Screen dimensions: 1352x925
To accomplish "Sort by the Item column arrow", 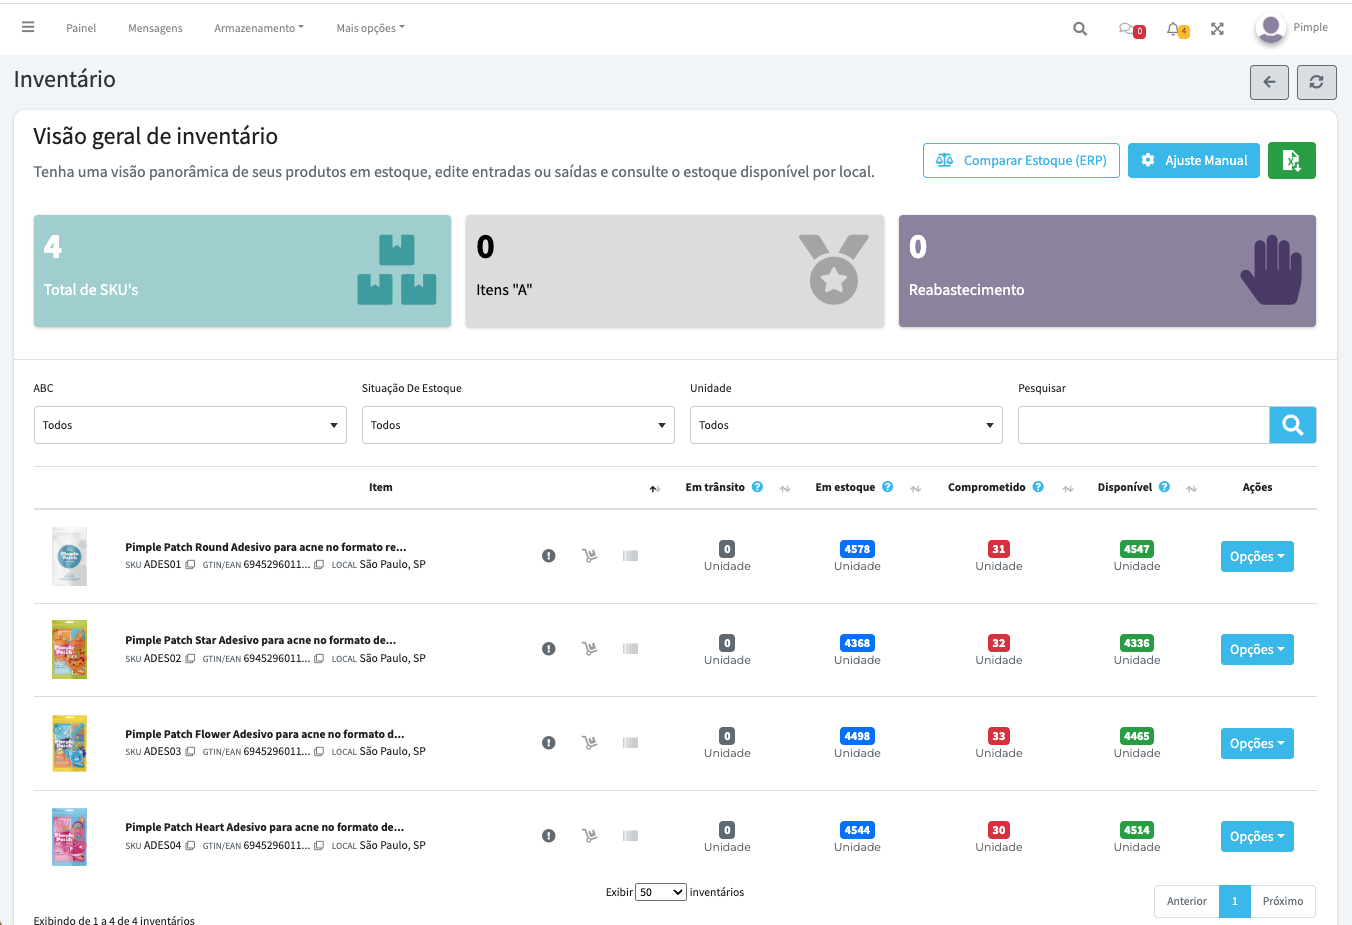I will (654, 489).
